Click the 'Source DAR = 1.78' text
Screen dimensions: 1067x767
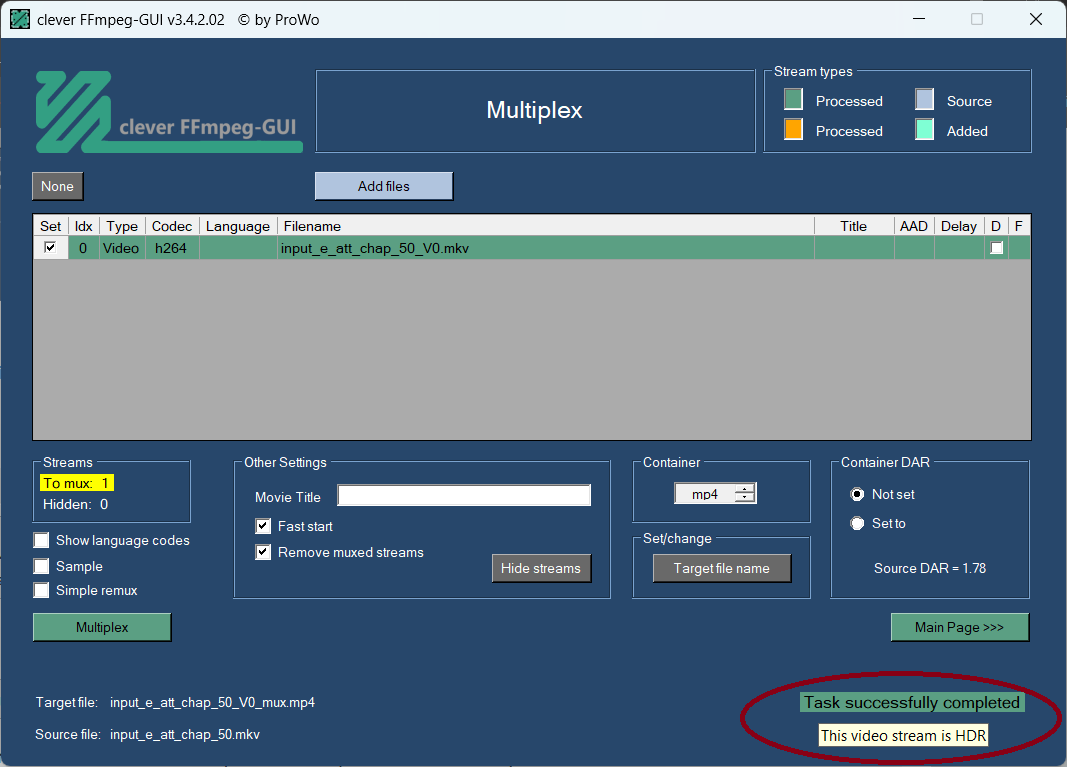point(930,568)
